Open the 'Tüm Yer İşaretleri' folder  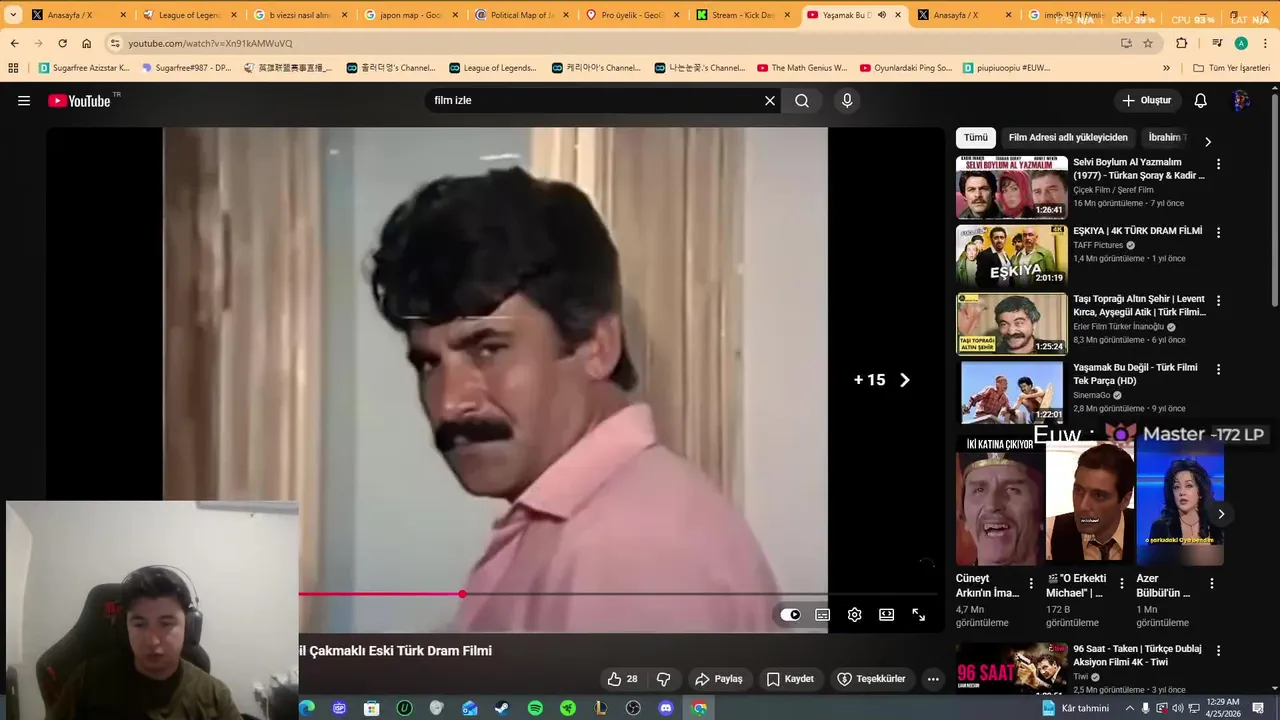coord(1231,68)
